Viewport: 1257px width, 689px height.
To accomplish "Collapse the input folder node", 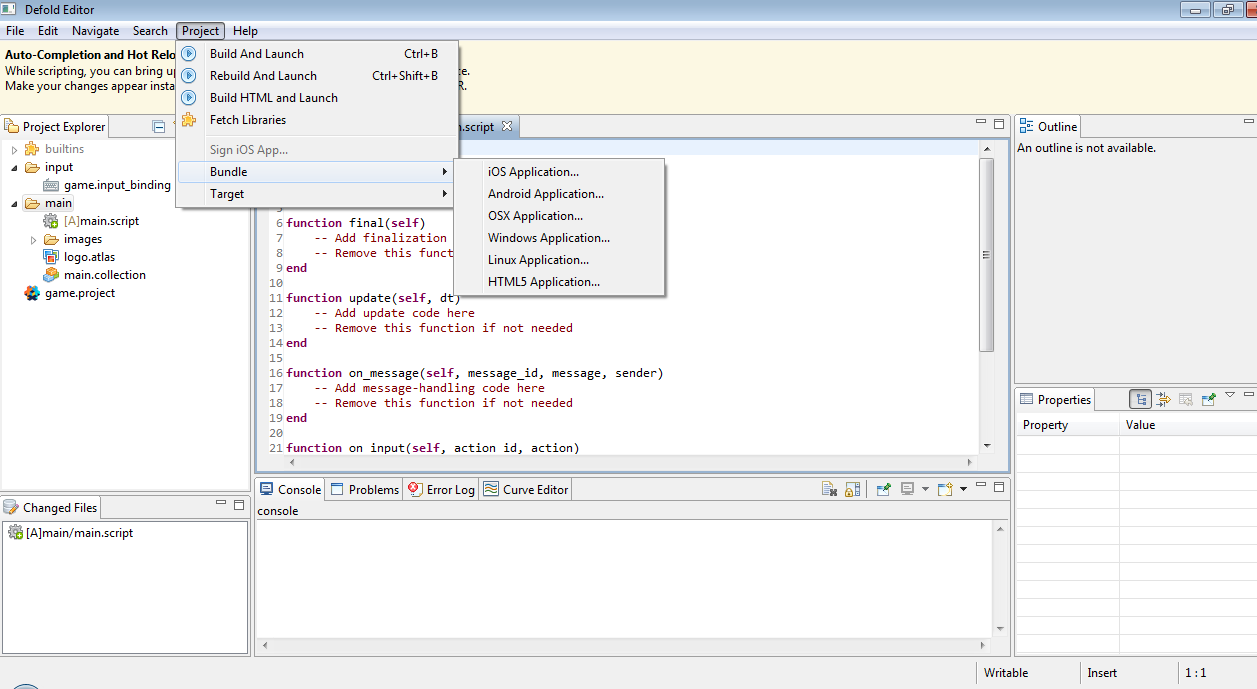I will click(14, 167).
